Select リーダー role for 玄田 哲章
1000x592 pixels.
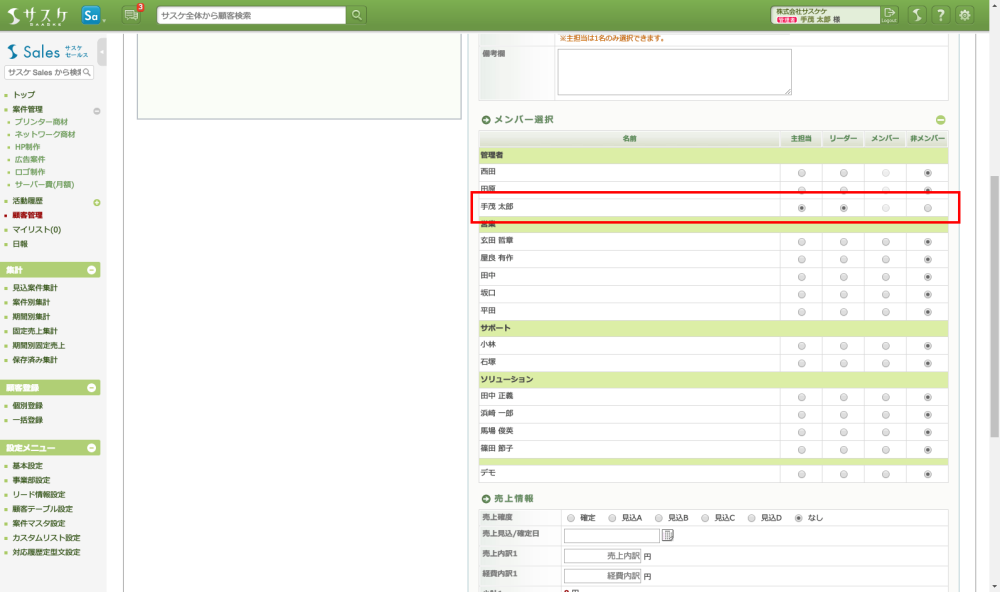point(844,242)
